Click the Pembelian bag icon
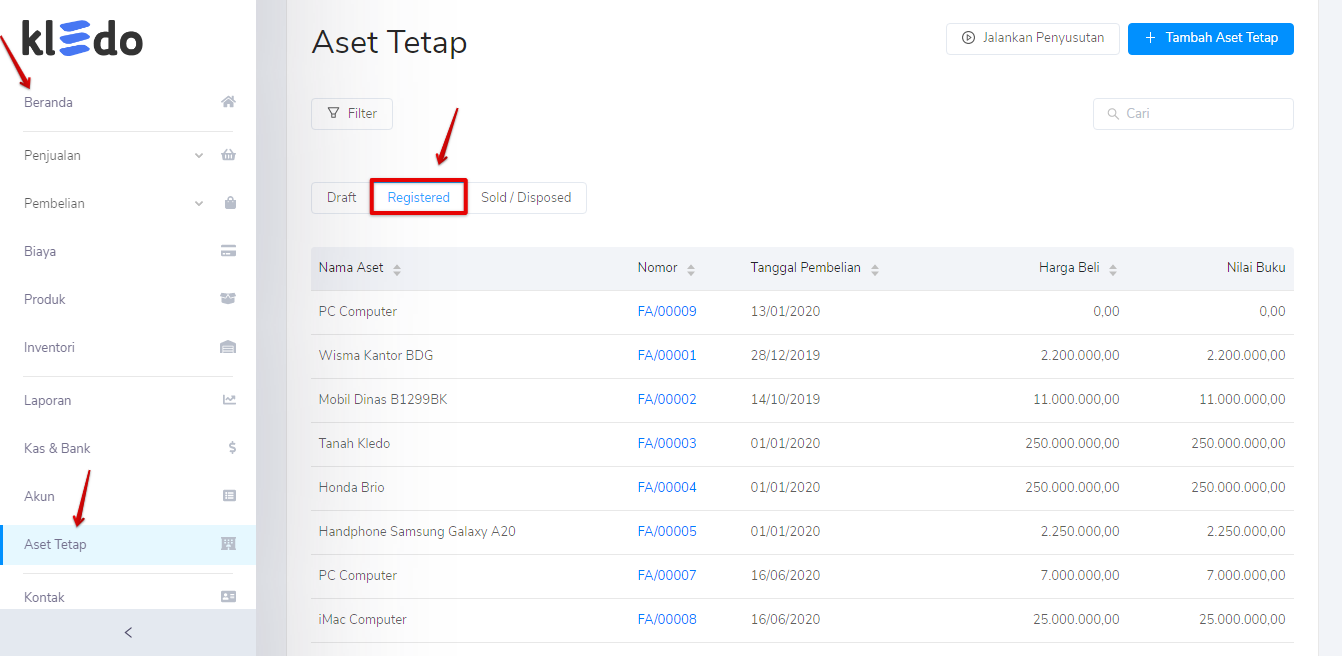The image size is (1342, 656). tap(228, 203)
